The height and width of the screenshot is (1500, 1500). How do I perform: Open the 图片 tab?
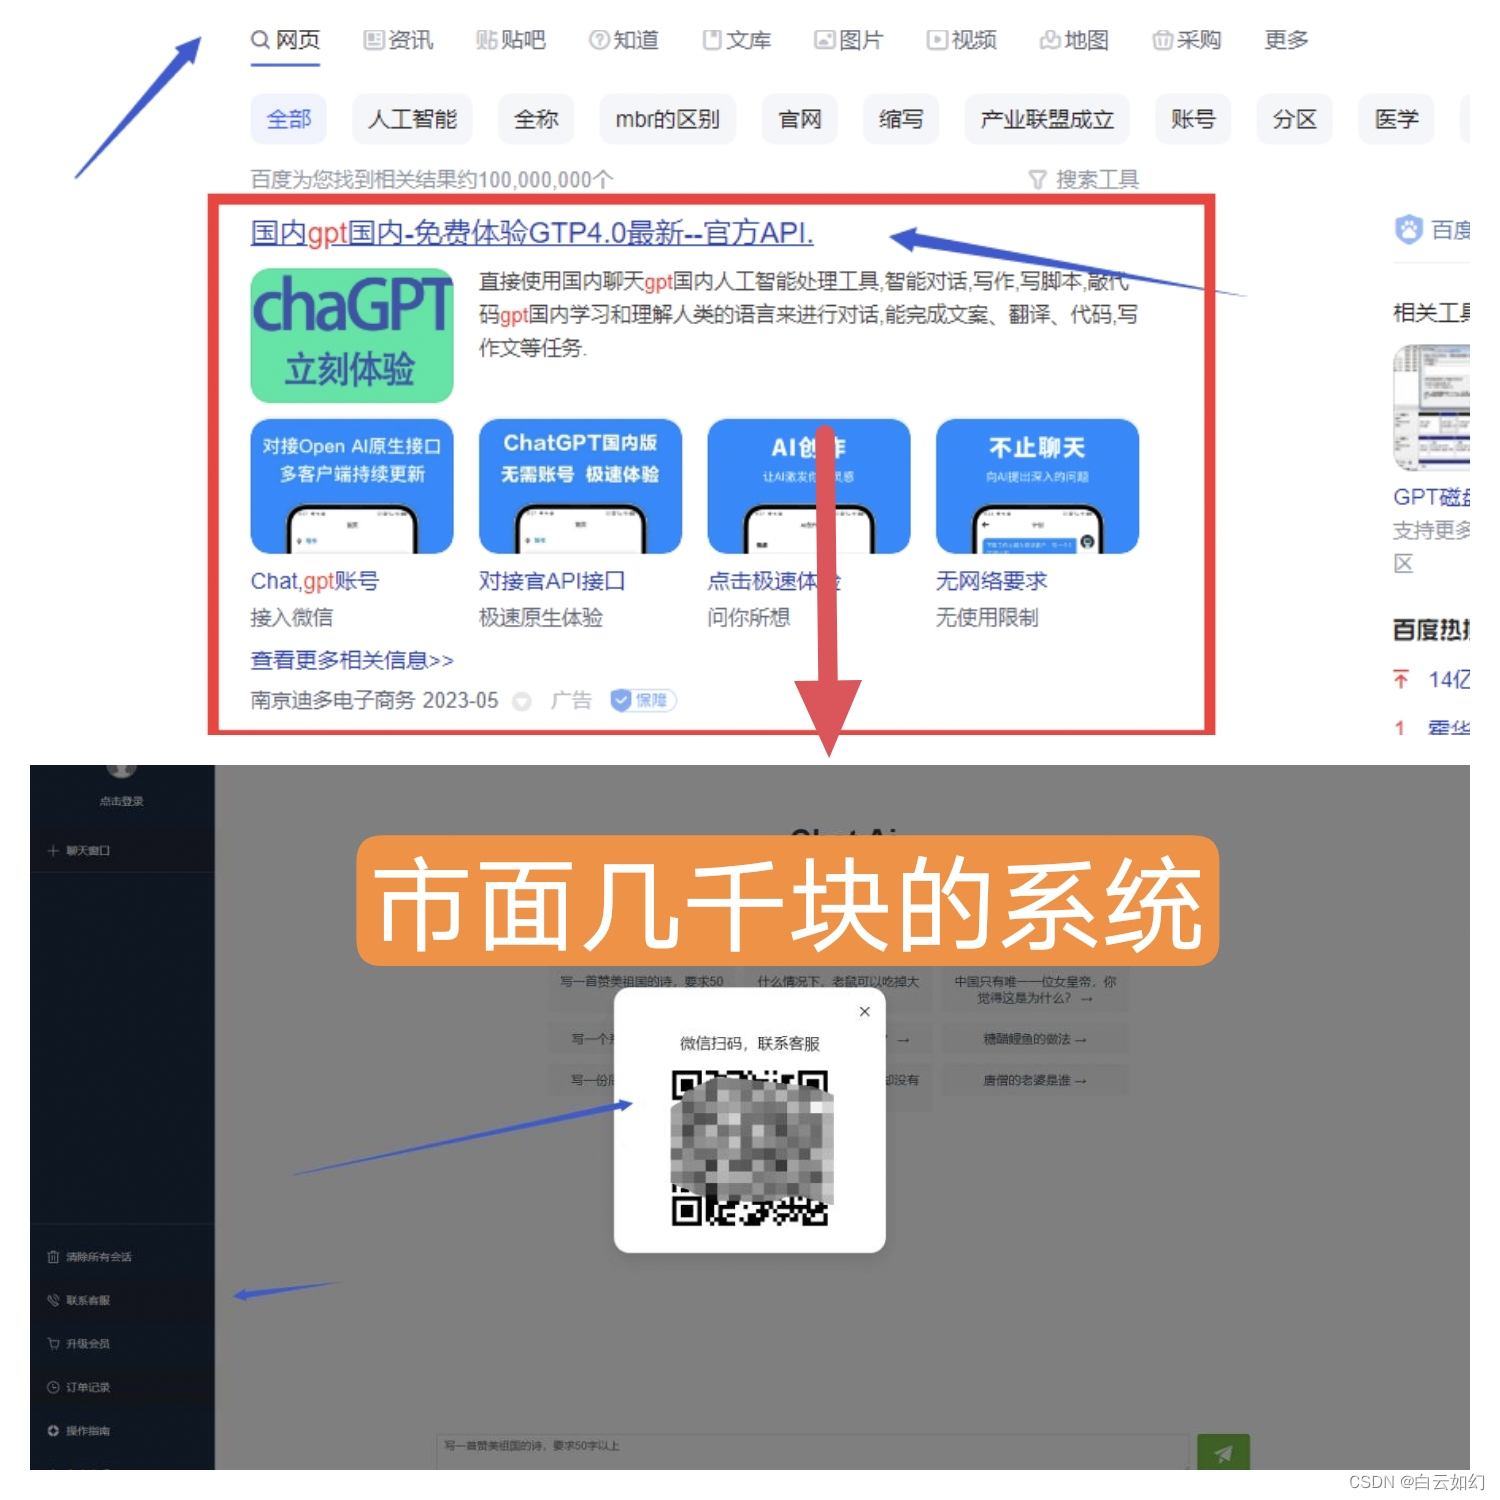click(849, 40)
